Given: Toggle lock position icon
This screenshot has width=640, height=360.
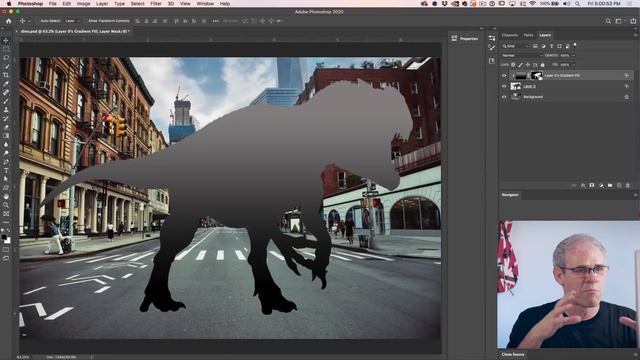Looking at the screenshot, I should tap(528, 65).
